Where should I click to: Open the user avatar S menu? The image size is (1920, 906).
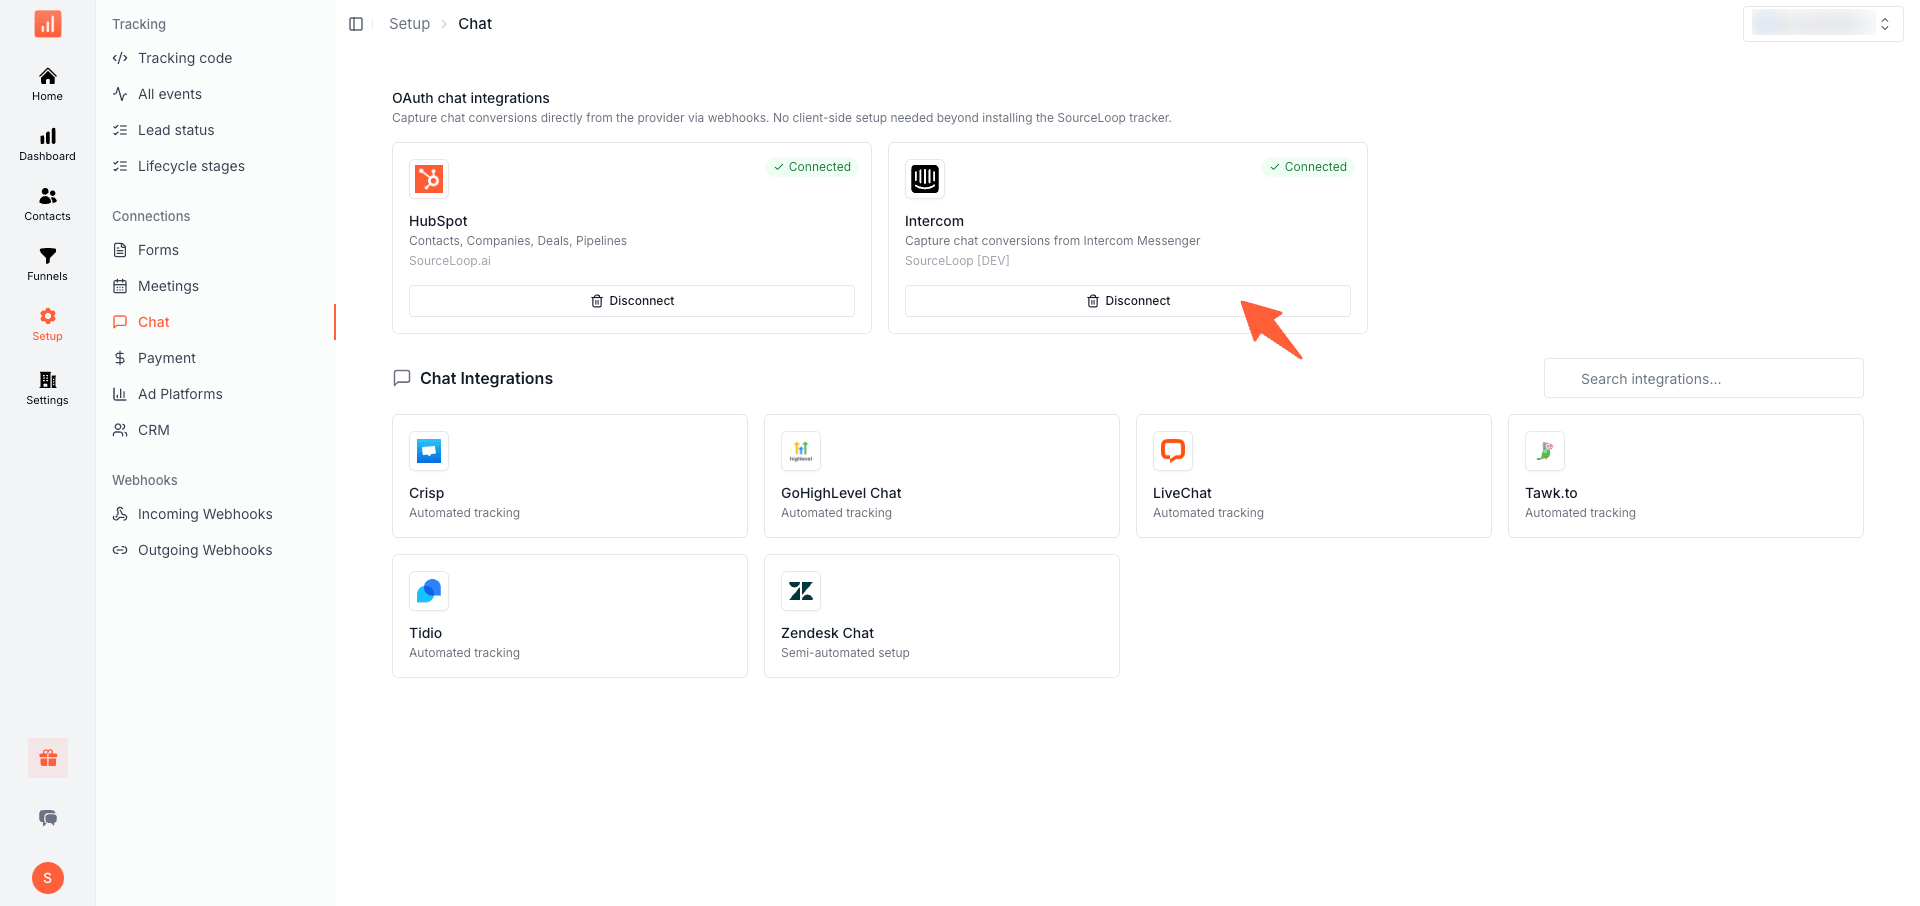(48, 878)
